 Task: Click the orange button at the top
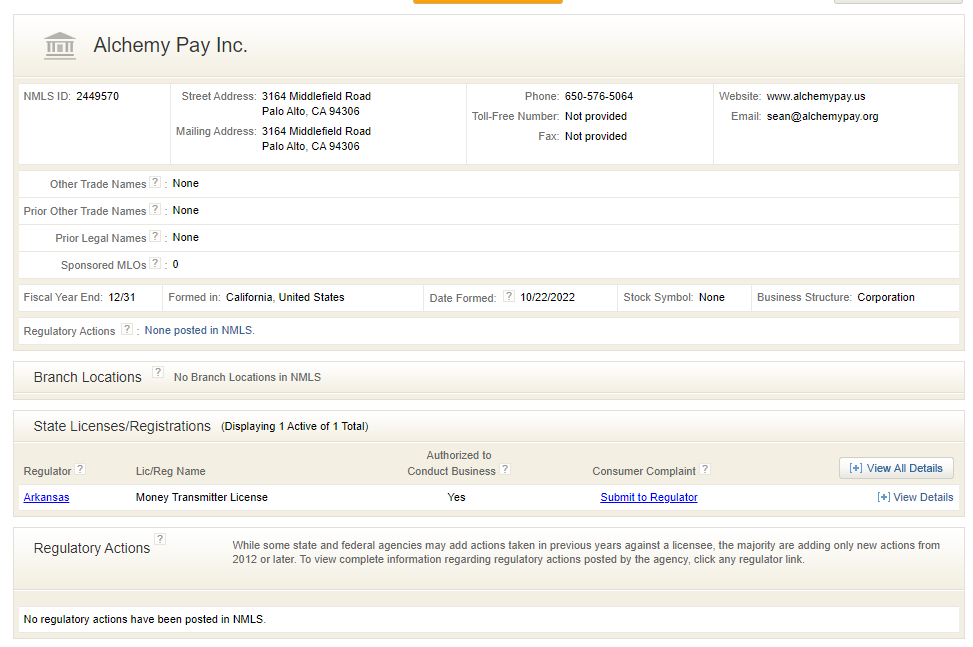click(487, 2)
